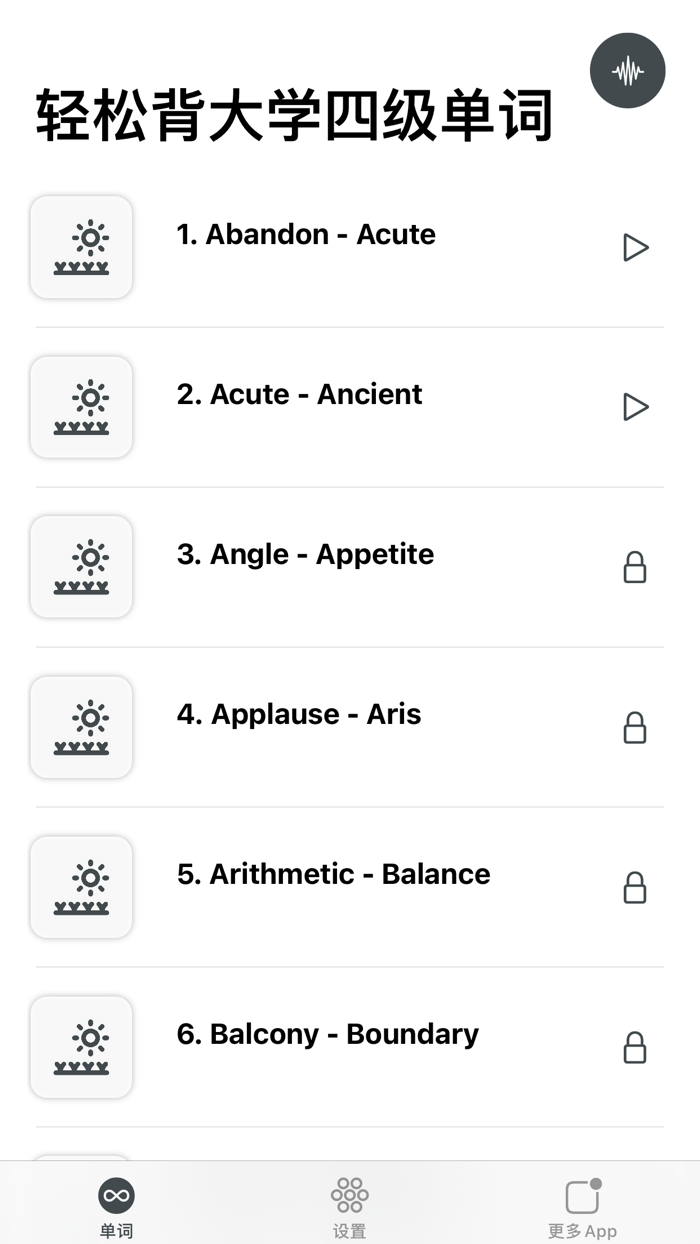This screenshot has width=700, height=1244.
Task: Tap the audio waveform icon top right
Action: point(628,71)
